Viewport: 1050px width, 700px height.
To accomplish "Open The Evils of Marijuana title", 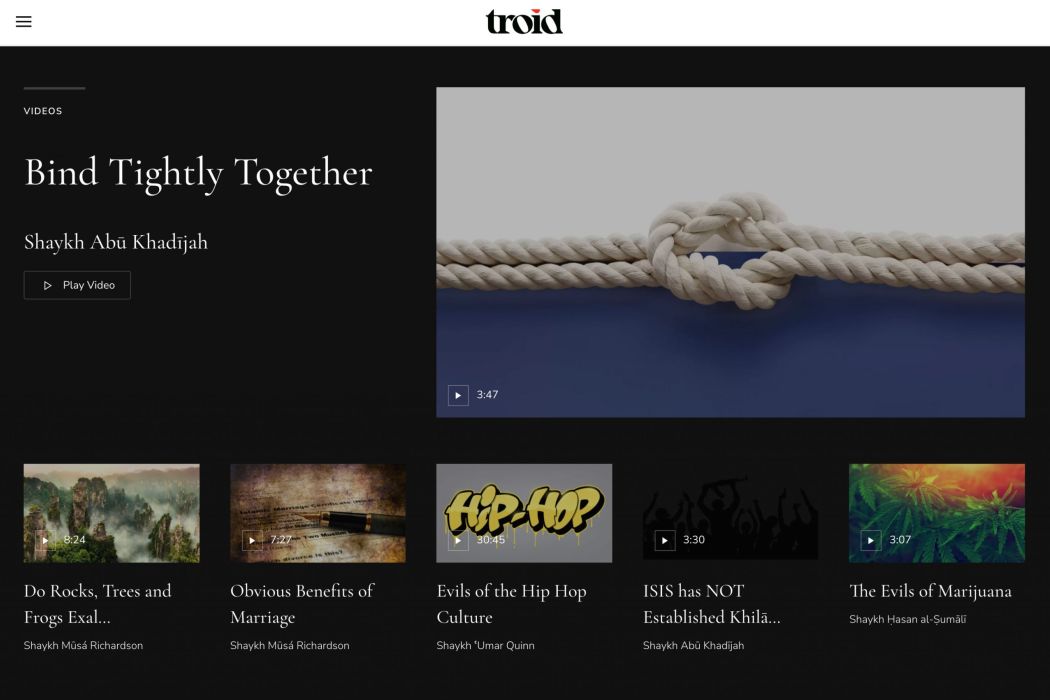I will pos(930,591).
